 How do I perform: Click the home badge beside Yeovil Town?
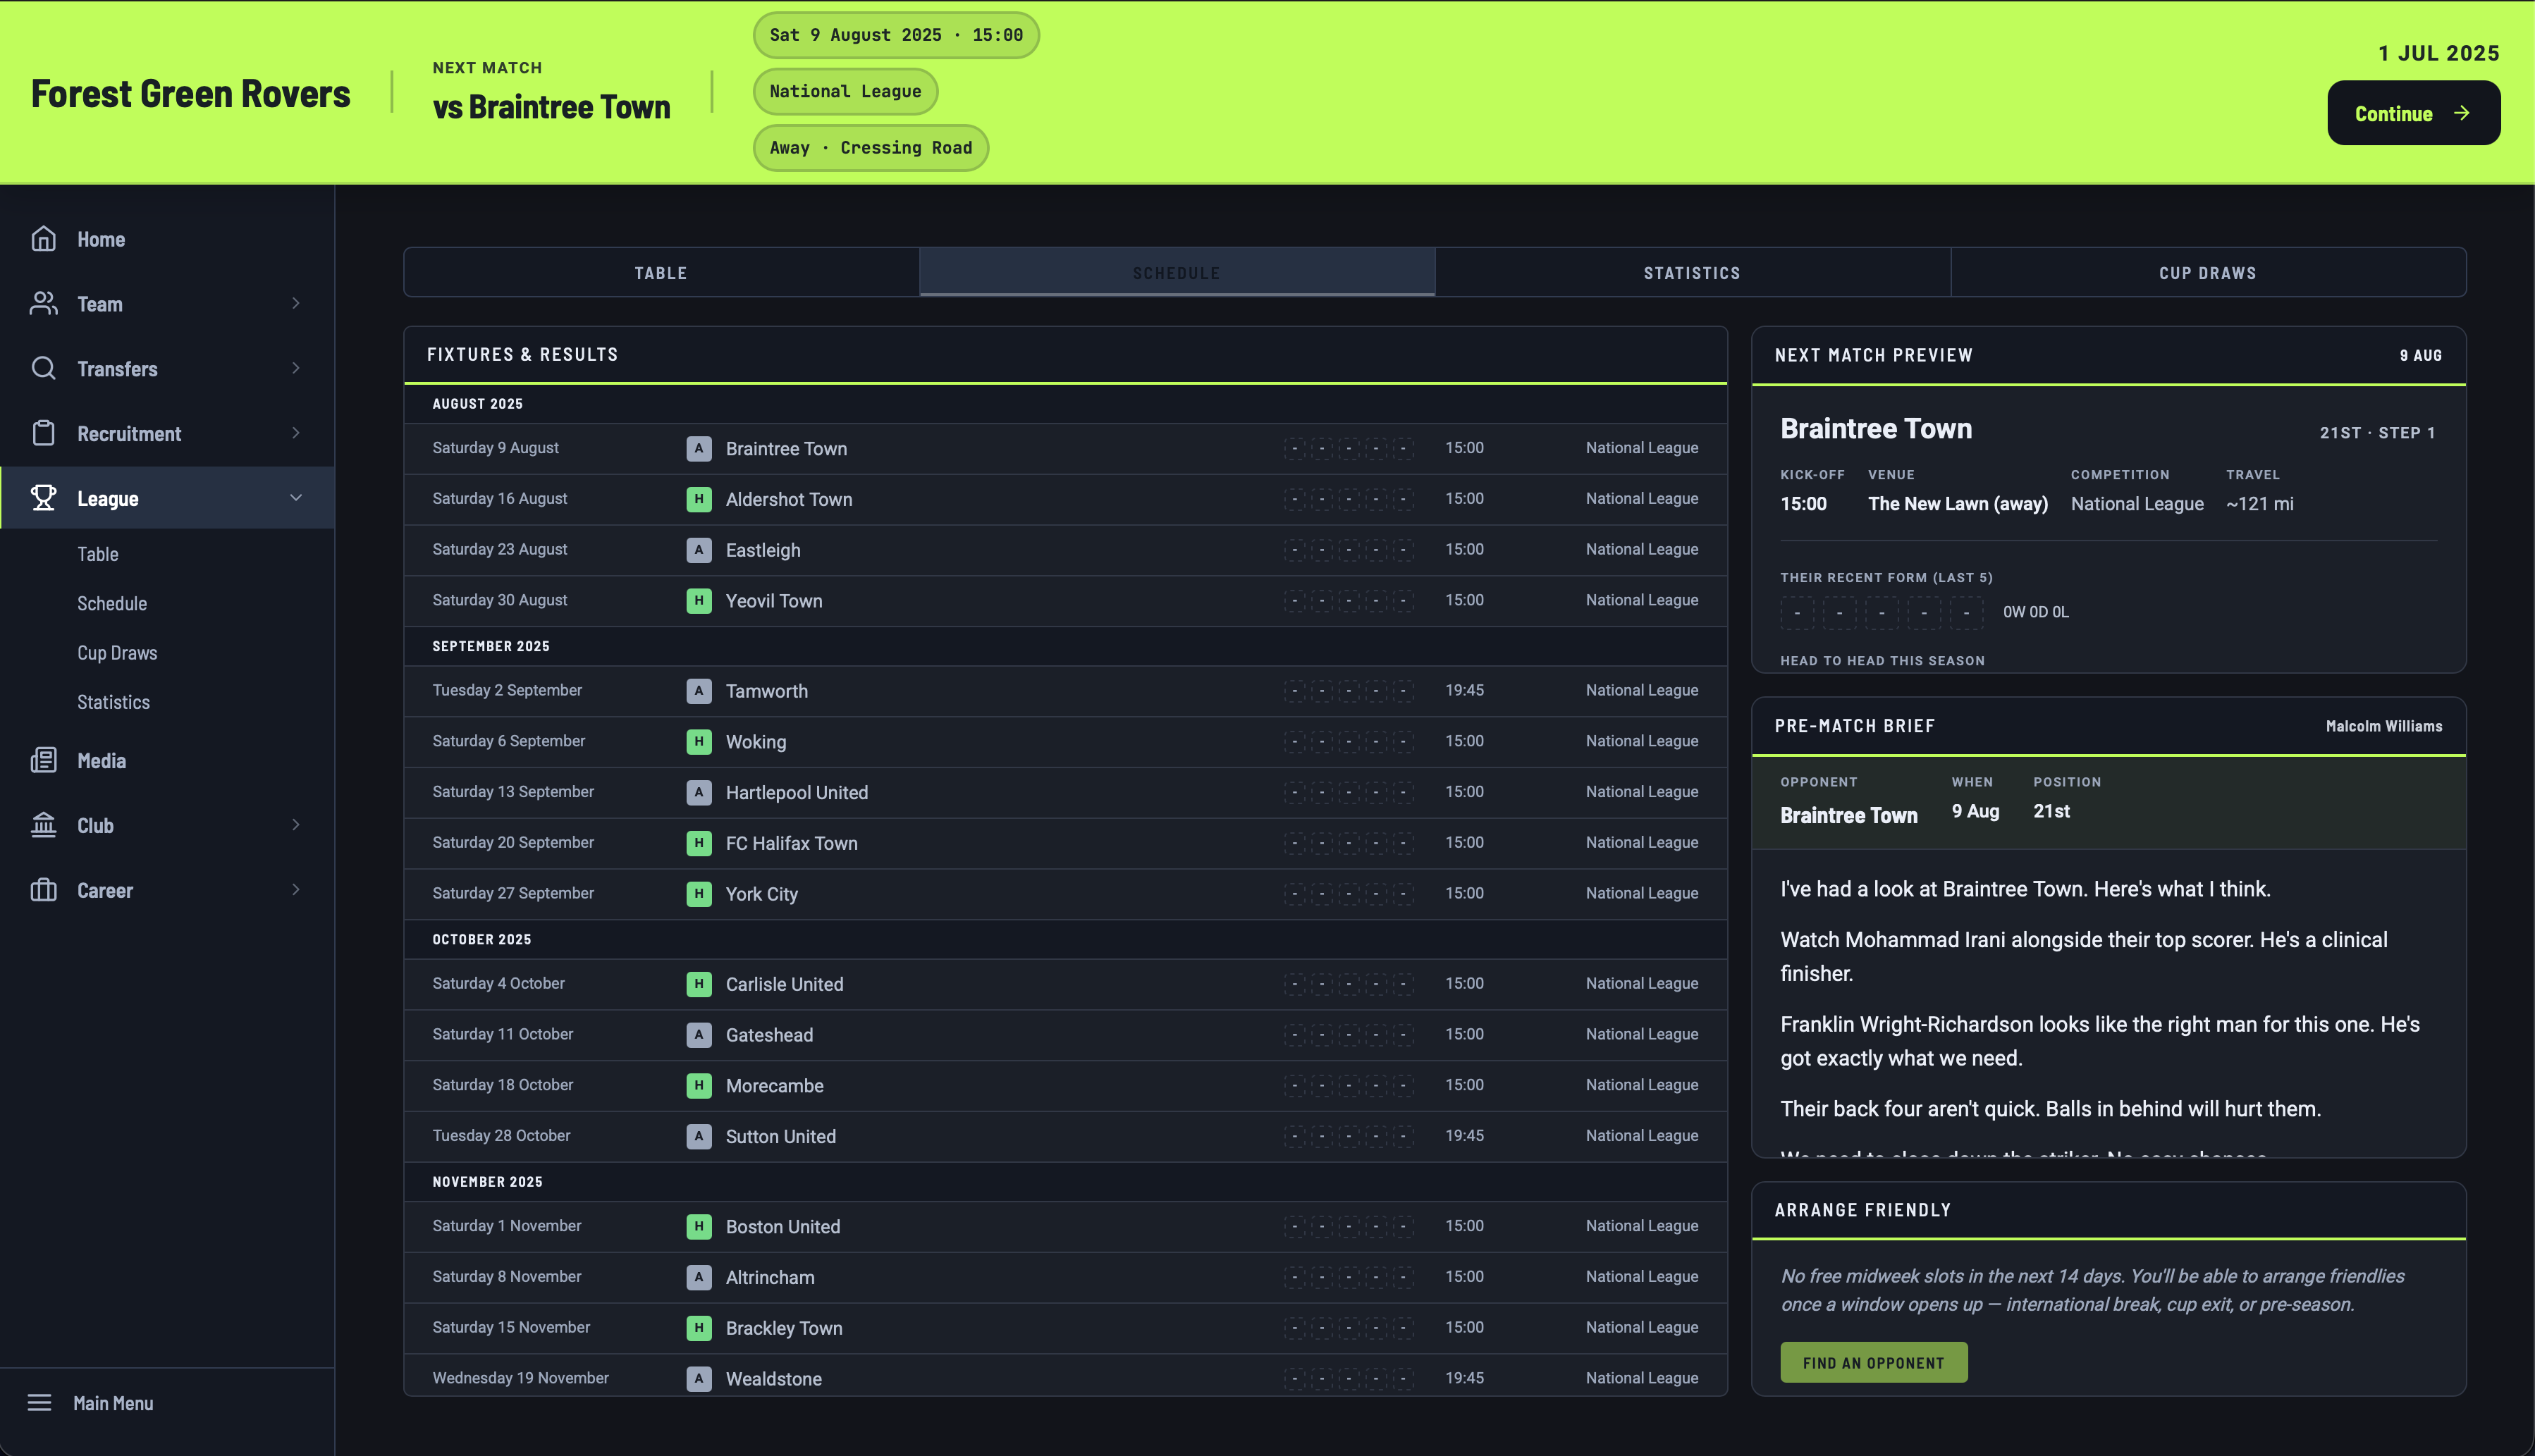click(699, 600)
